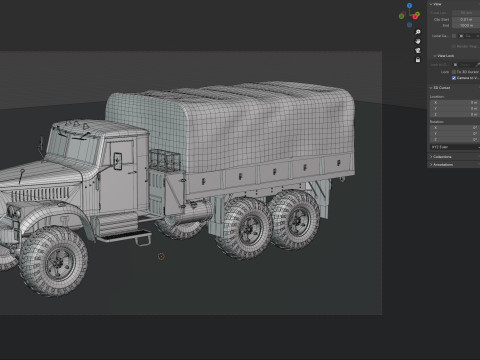Open the XYZ Euler rotation mode dropdown

455,147
